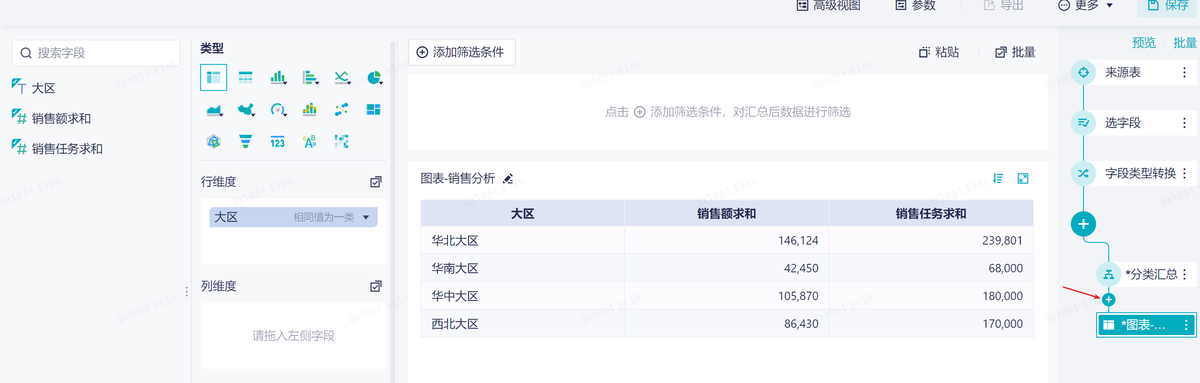Open the more options of 字段类型转换 step

pos(1185,173)
